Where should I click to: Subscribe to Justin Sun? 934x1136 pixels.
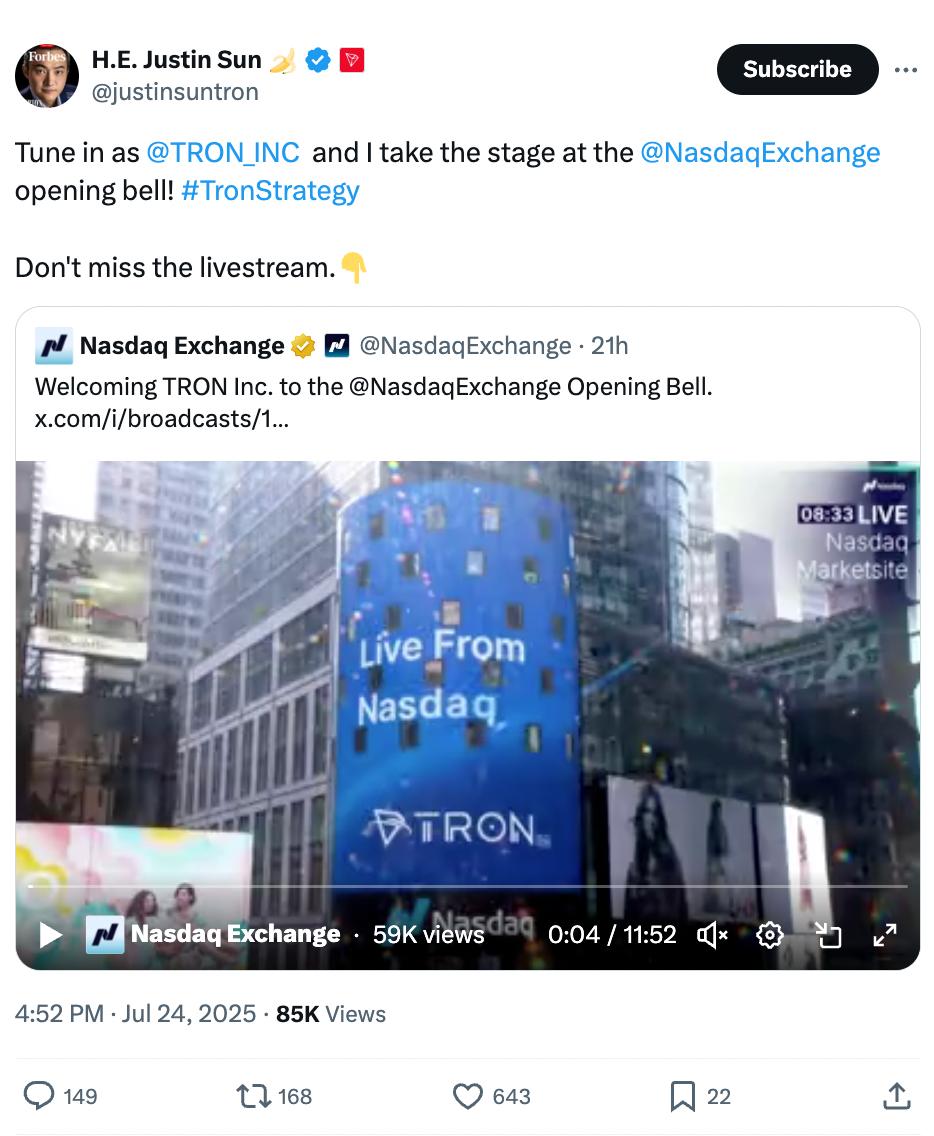pyautogui.click(x=797, y=70)
